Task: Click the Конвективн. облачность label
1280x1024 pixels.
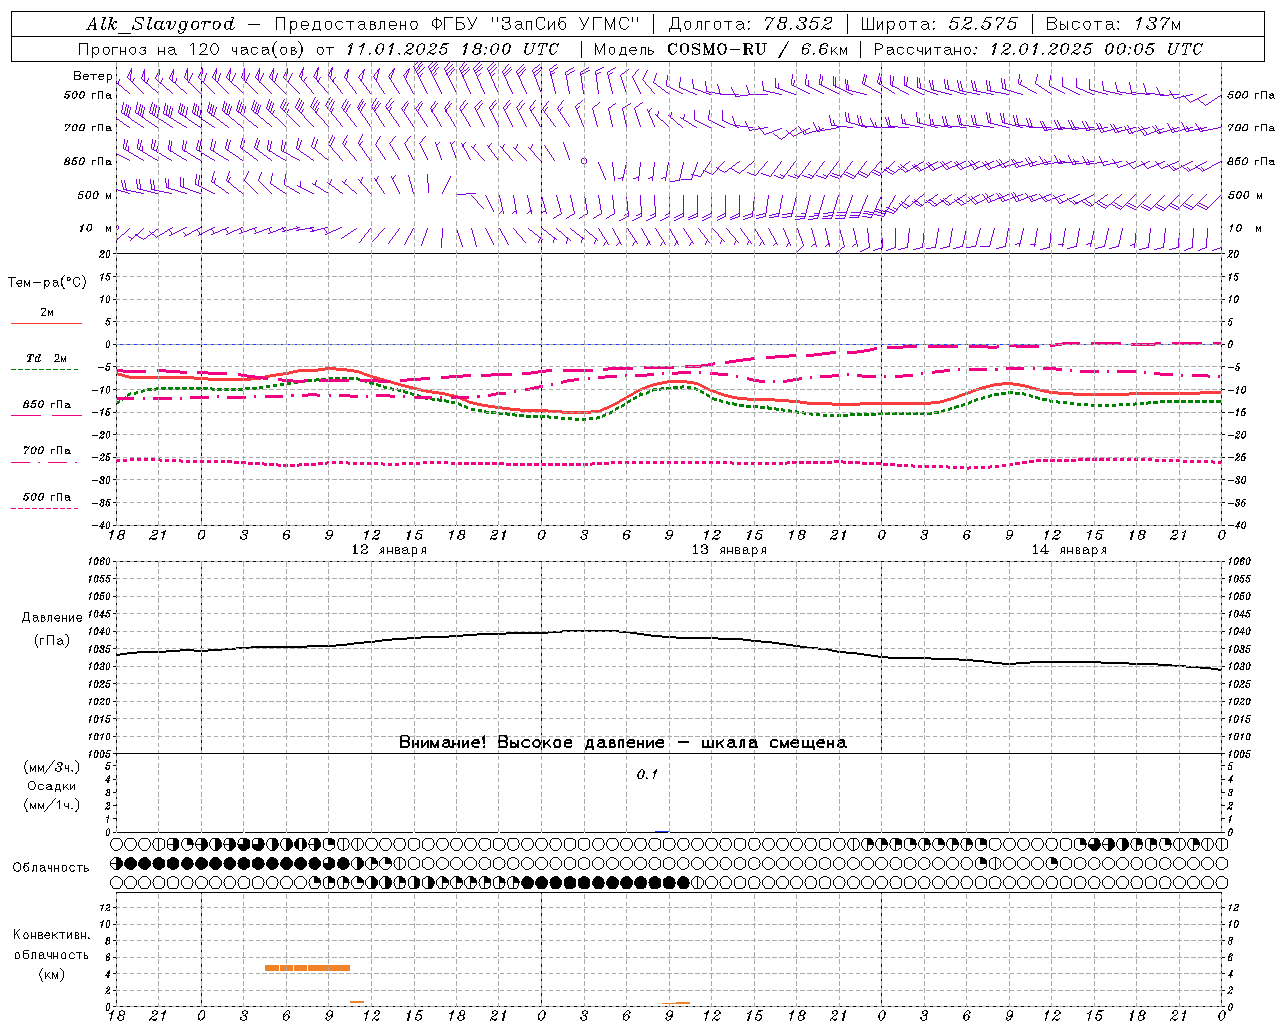Action: tap(51, 945)
